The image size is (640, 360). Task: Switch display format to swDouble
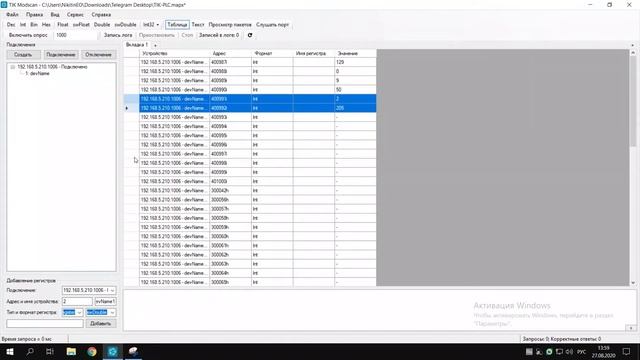[125, 24]
